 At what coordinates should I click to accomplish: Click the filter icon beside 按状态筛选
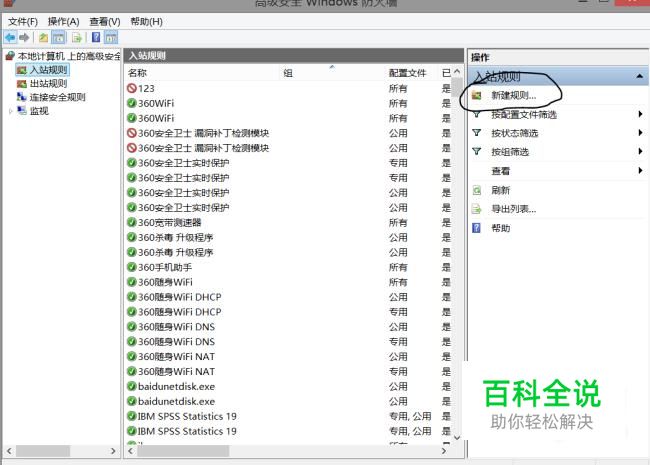477,133
